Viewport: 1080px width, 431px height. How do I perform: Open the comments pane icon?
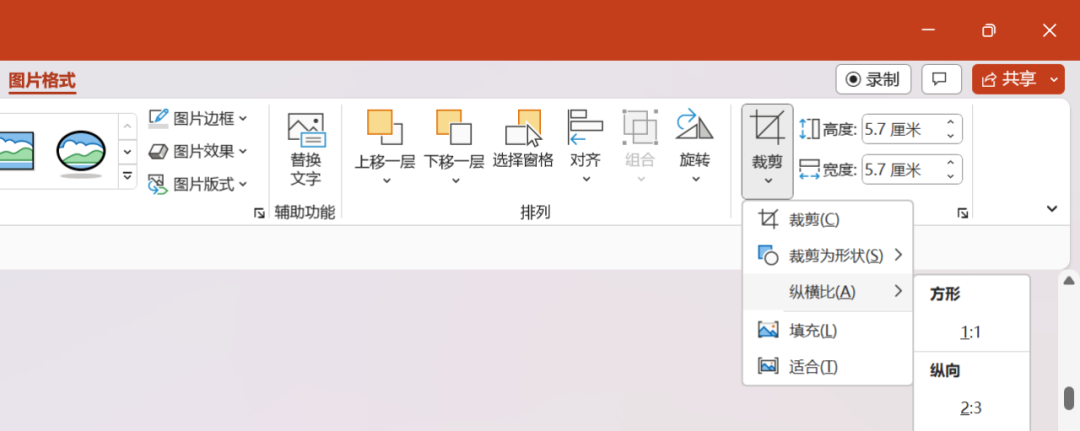pyautogui.click(x=941, y=79)
